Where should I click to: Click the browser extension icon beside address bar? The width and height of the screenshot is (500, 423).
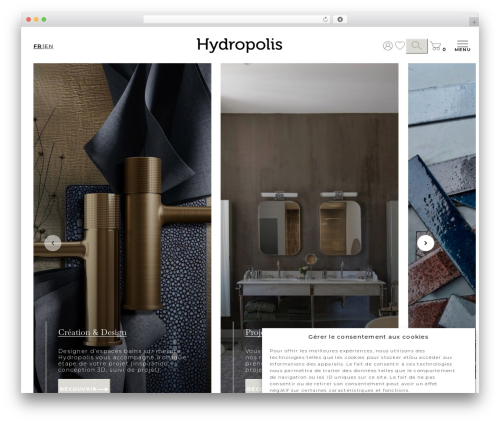click(x=340, y=19)
